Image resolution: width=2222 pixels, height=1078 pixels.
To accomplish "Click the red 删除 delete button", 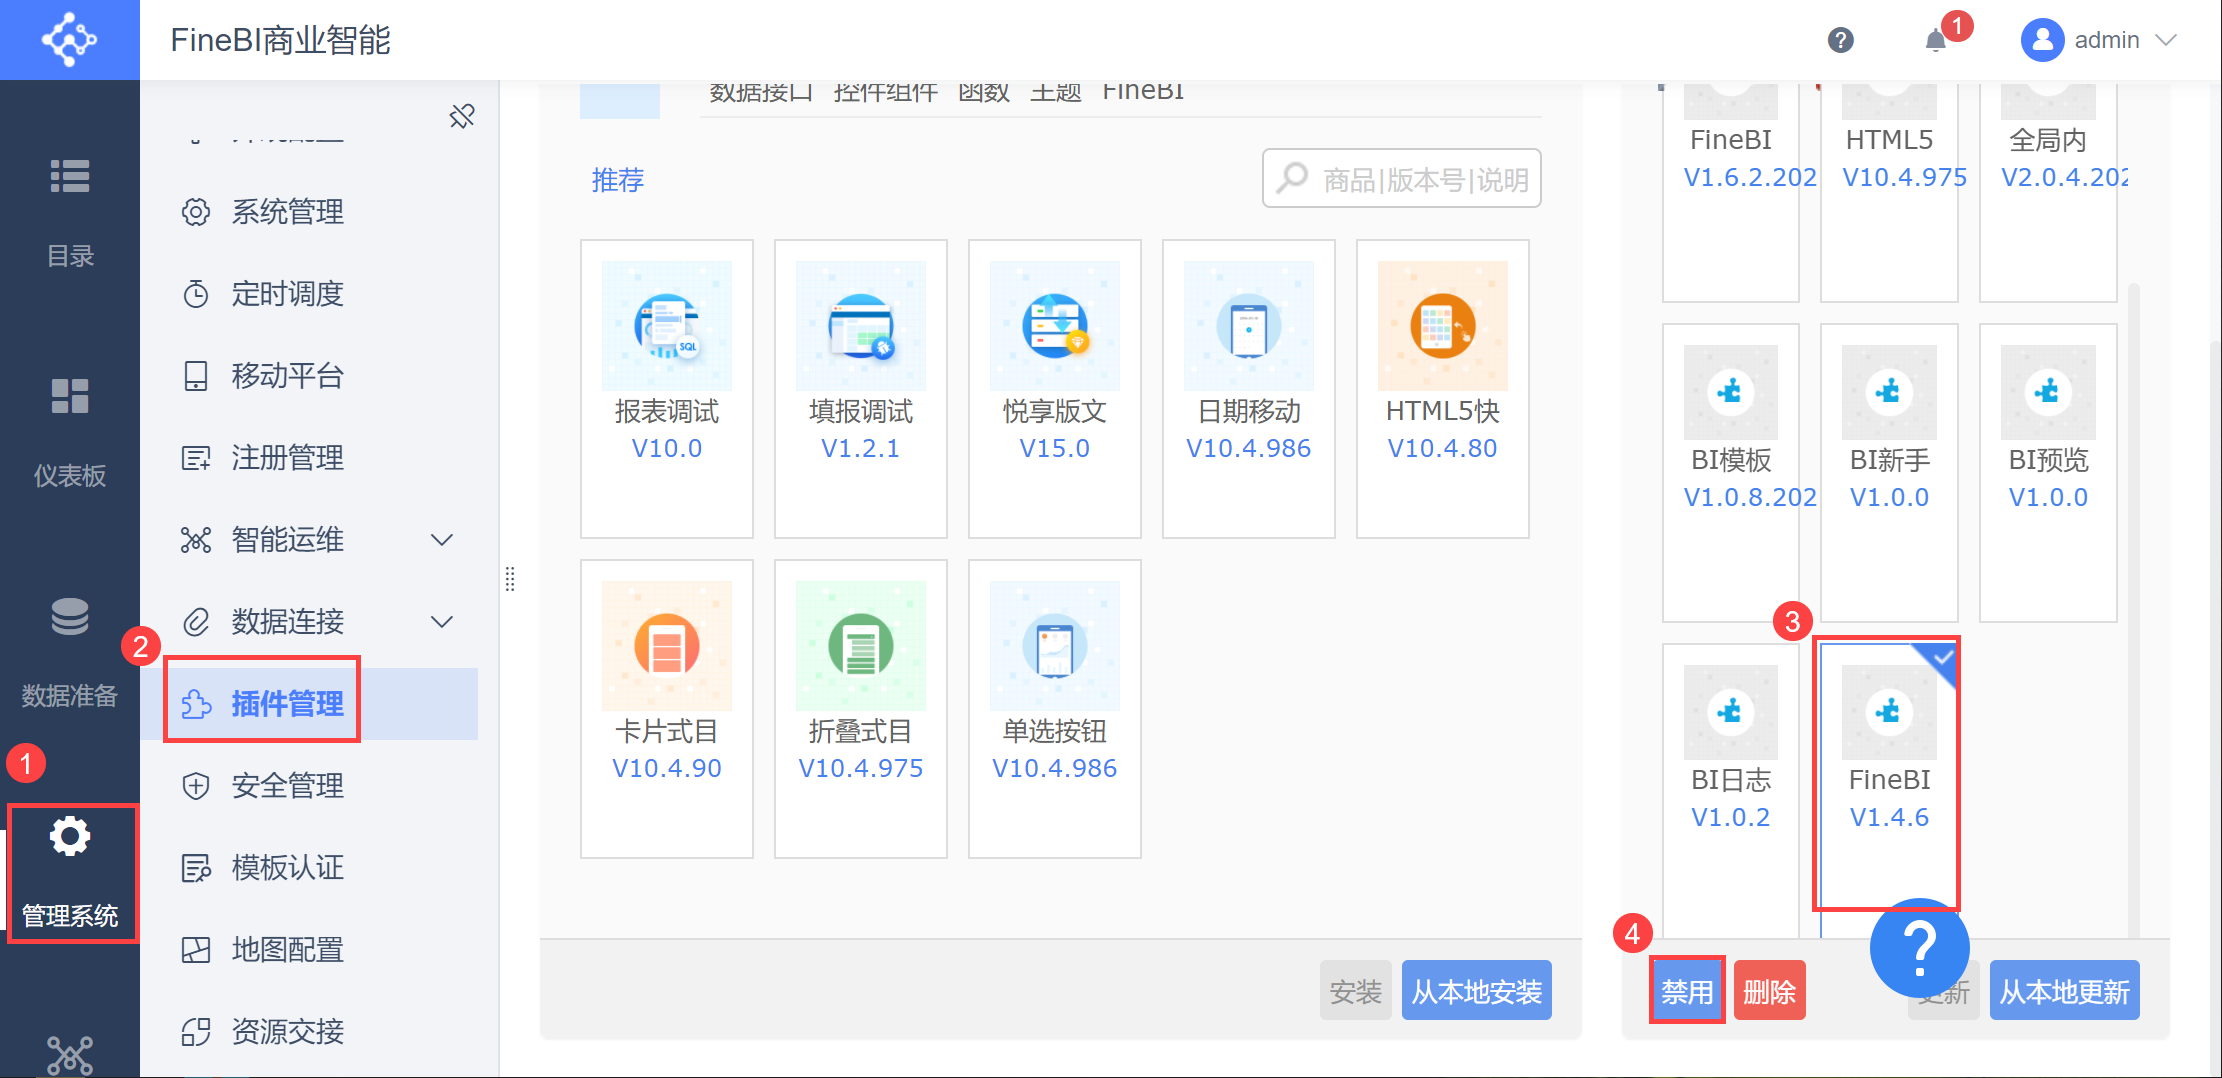I will [1770, 991].
